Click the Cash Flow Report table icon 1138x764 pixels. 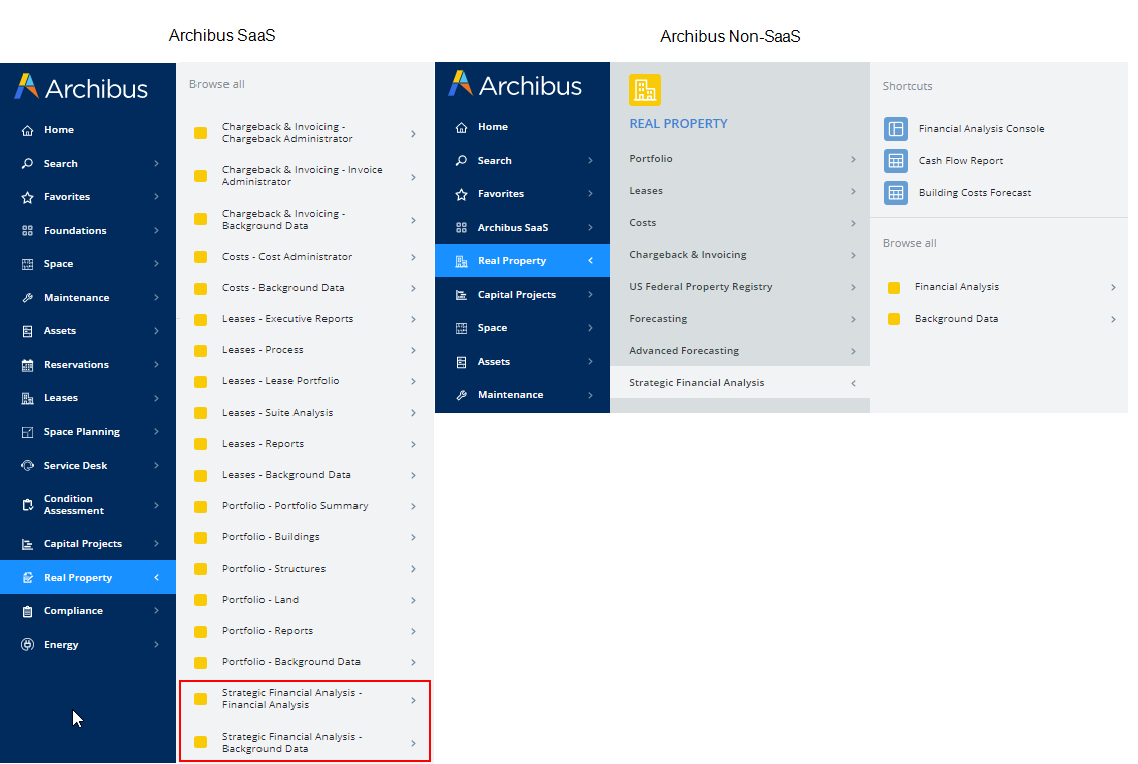[x=896, y=160]
